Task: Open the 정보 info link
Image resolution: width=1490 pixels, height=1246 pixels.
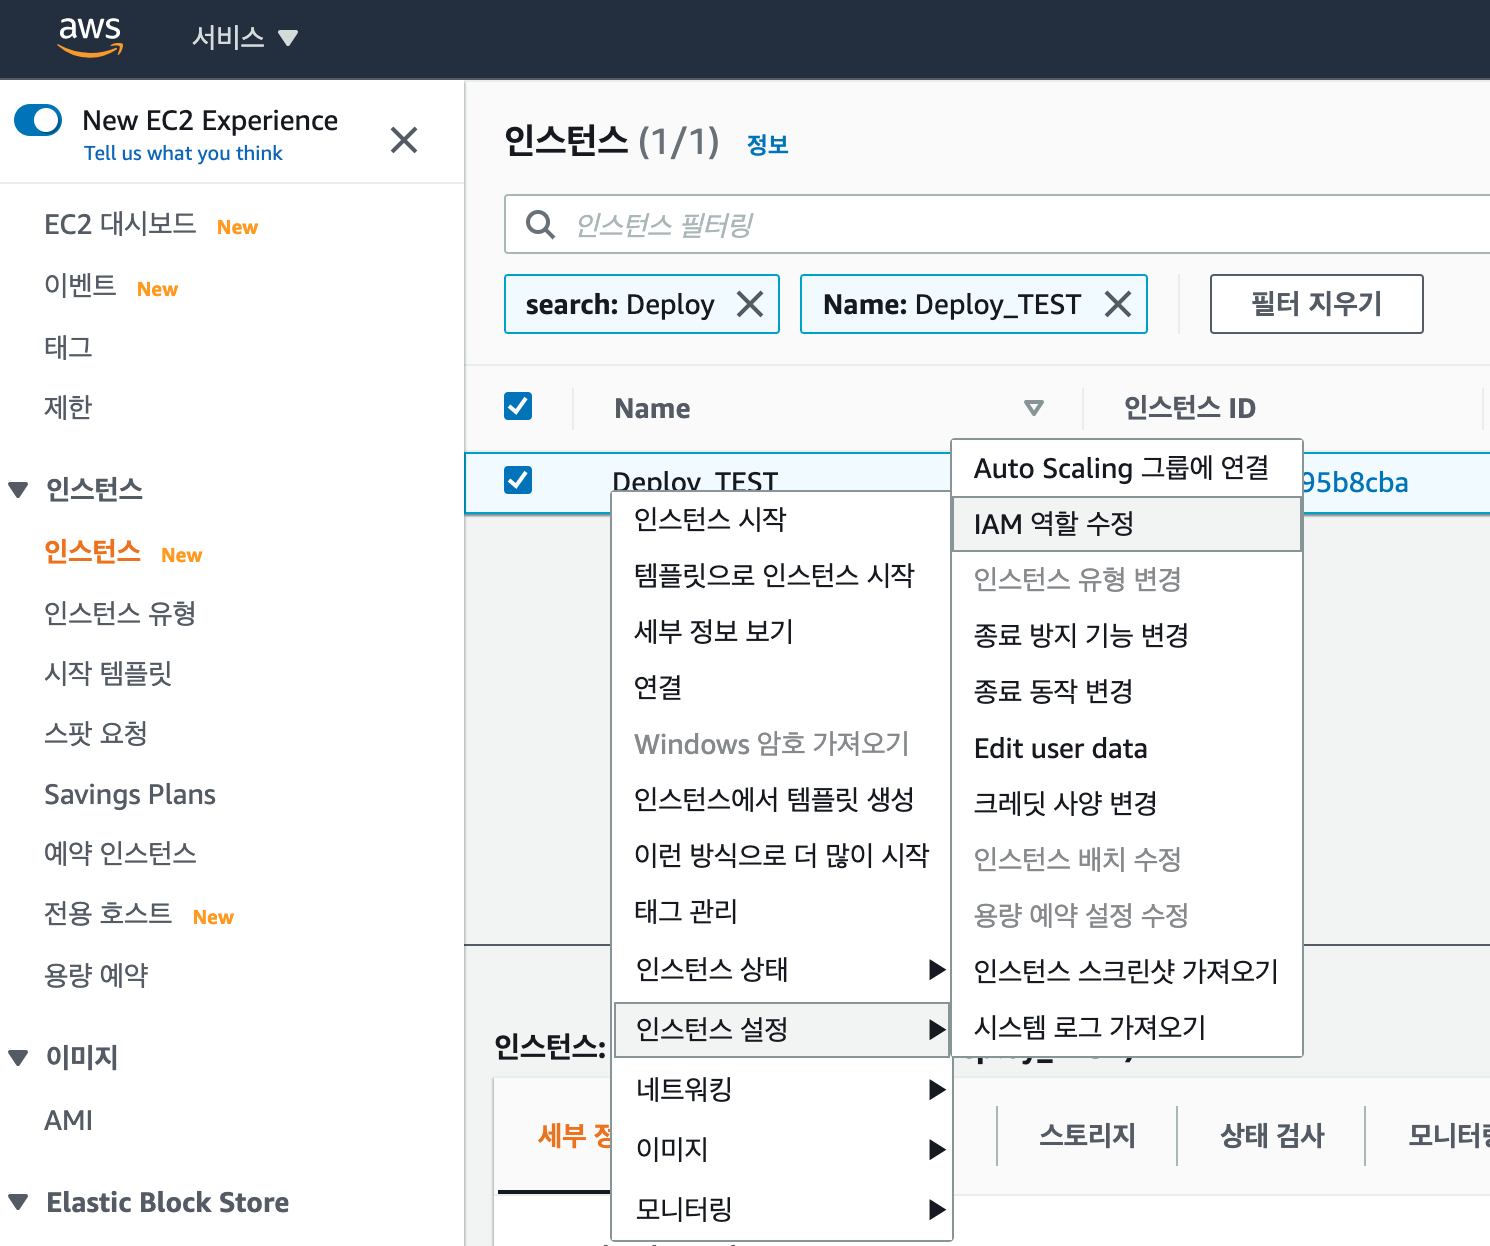Action: click(768, 144)
